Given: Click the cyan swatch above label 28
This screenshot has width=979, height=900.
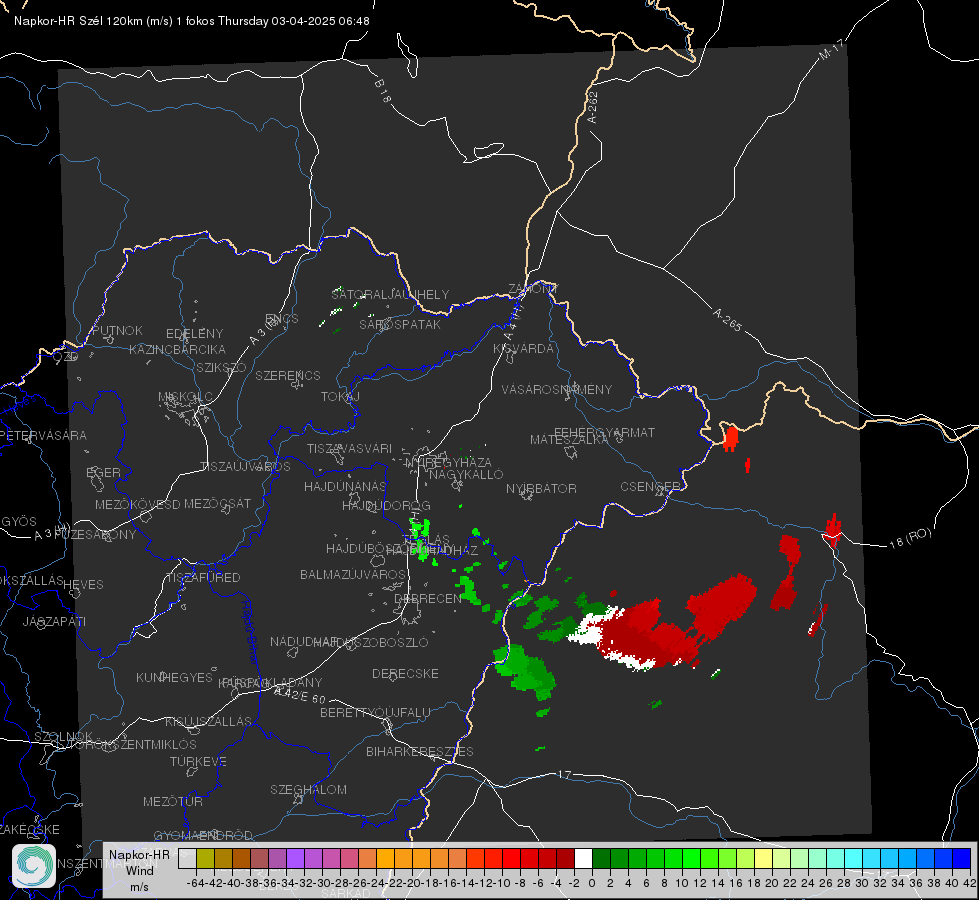Looking at the screenshot, I should [854, 858].
